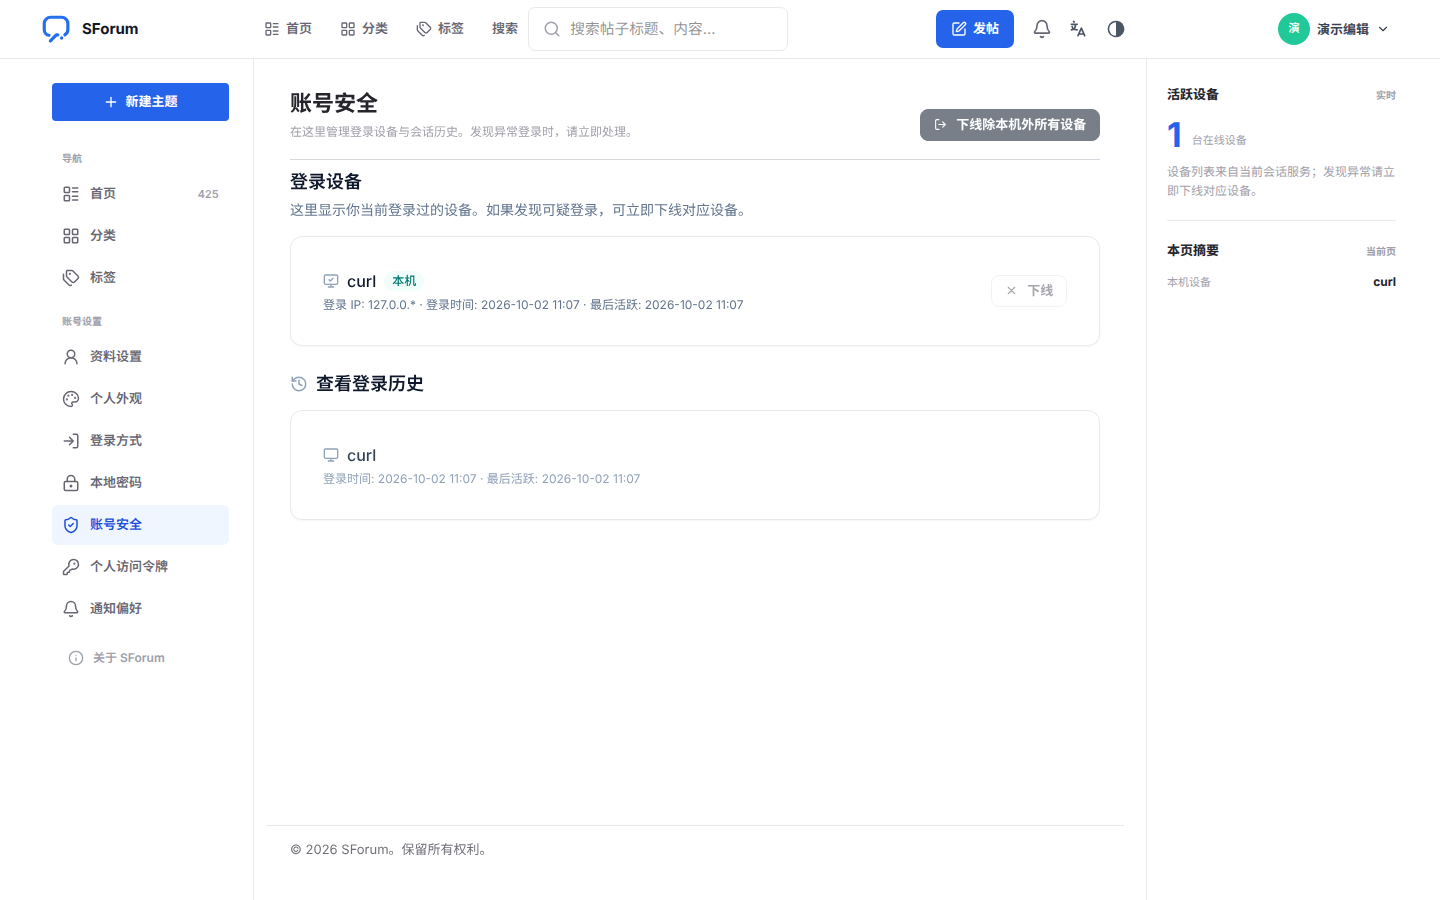Go to sidebar 首页 with 425 count
Image resolution: width=1440 pixels, height=900 pixels.
[x=140, y=194]
